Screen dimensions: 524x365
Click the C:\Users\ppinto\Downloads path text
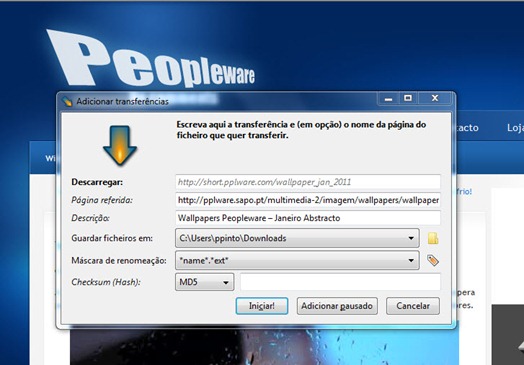click(x=233, y=238)
